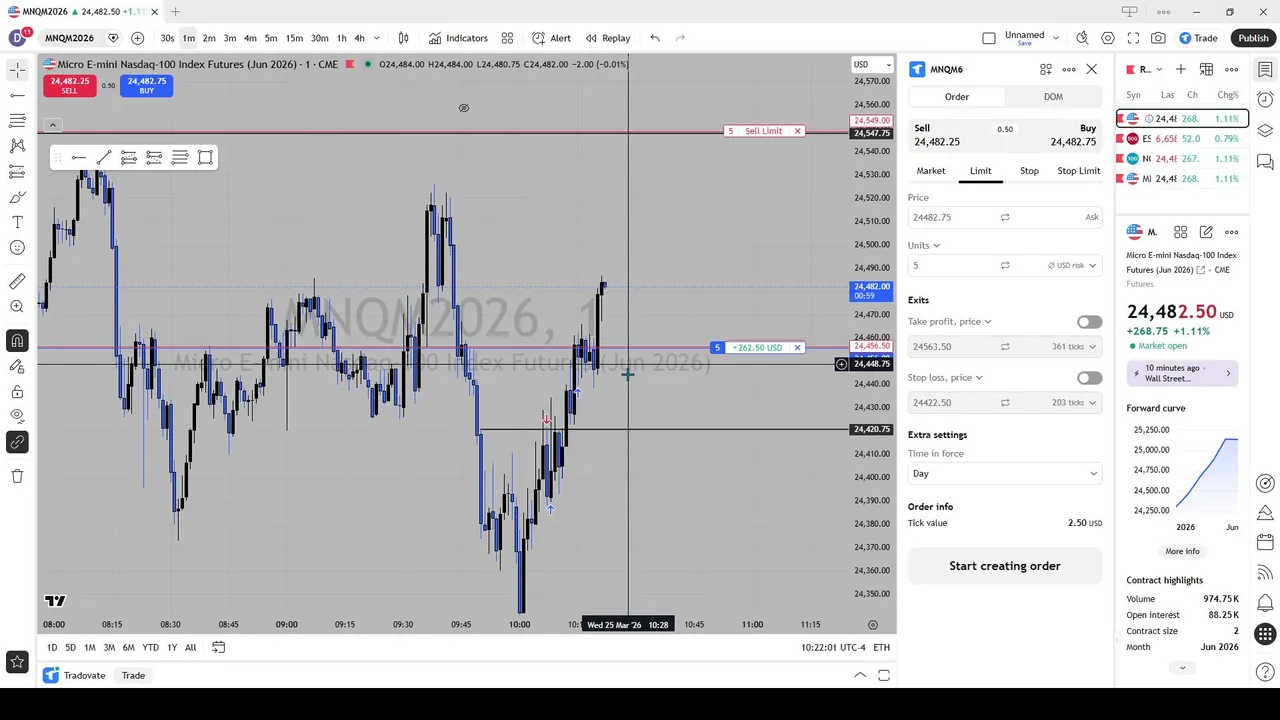Select the 1D date range button
This screenshot has width=1280, height=720.
click(x=52, y=647)
